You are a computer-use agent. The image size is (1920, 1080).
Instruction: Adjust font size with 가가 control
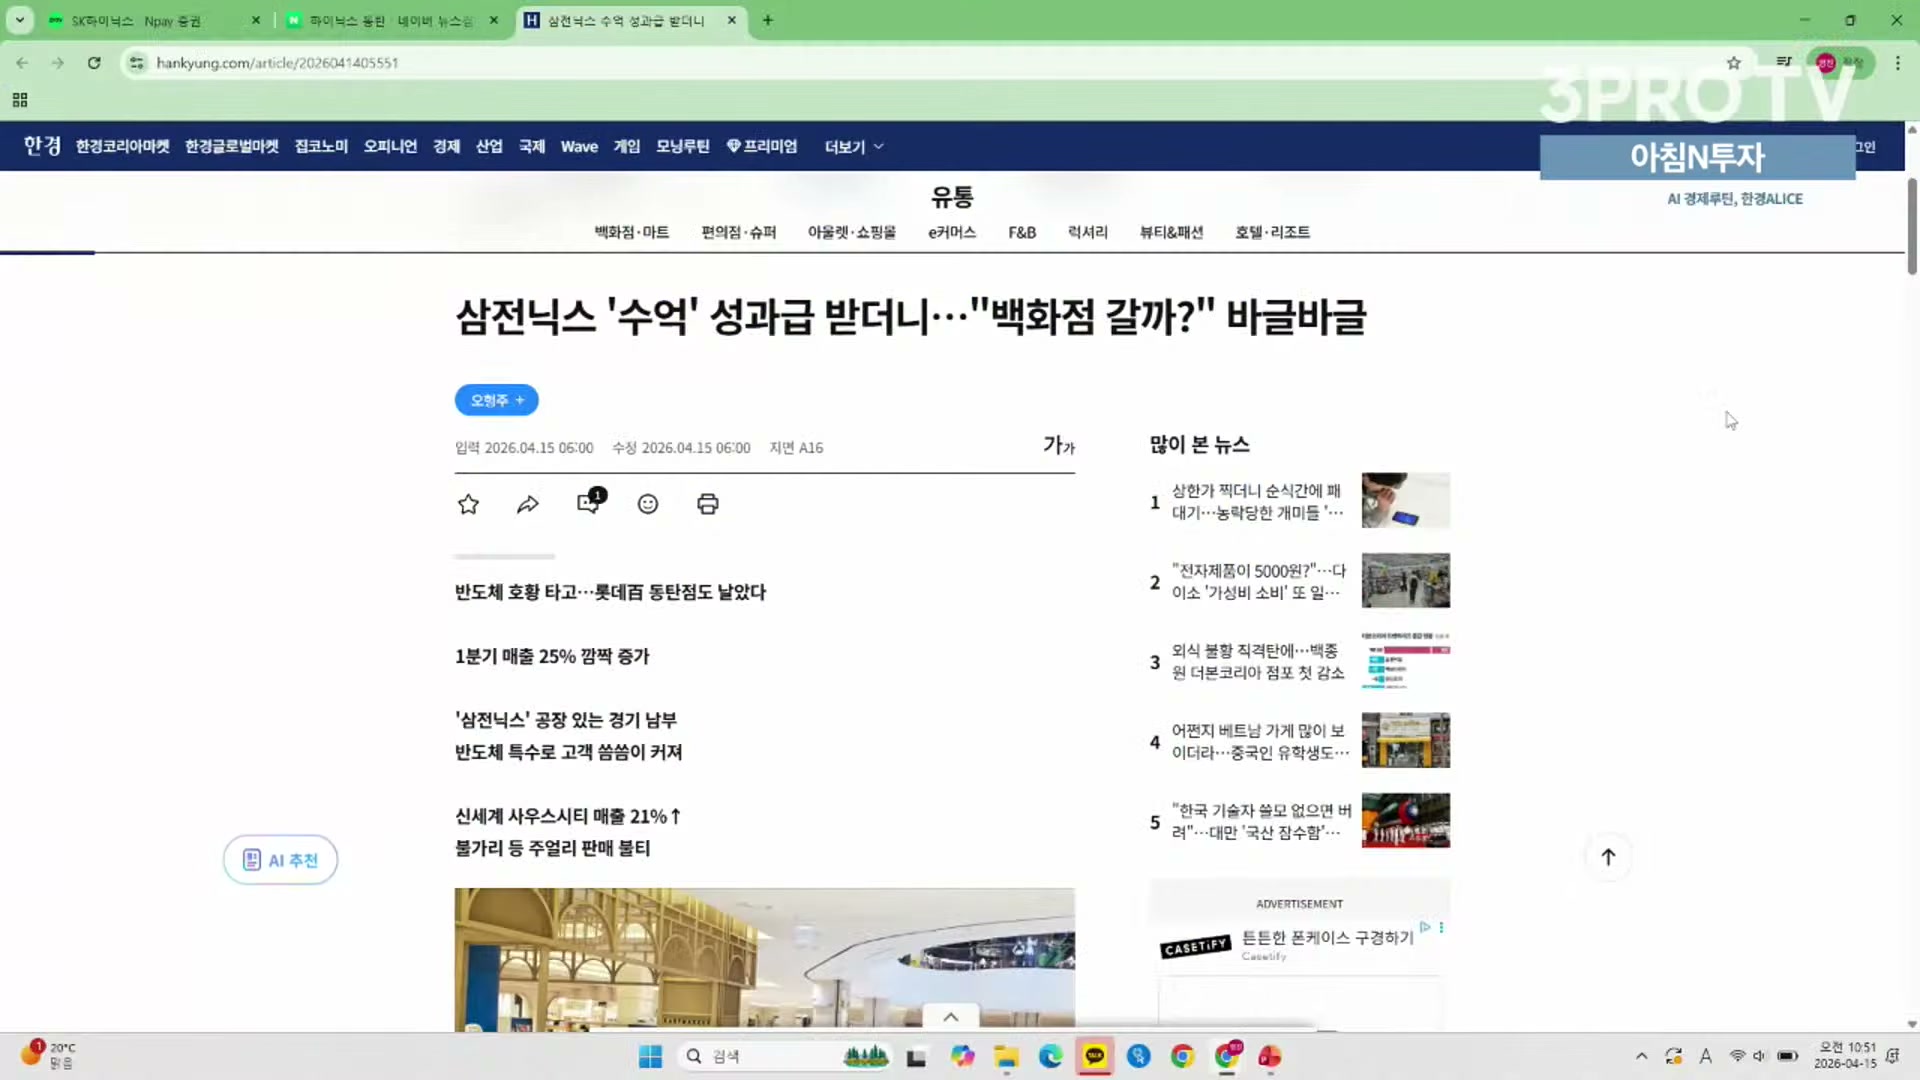1058,446
